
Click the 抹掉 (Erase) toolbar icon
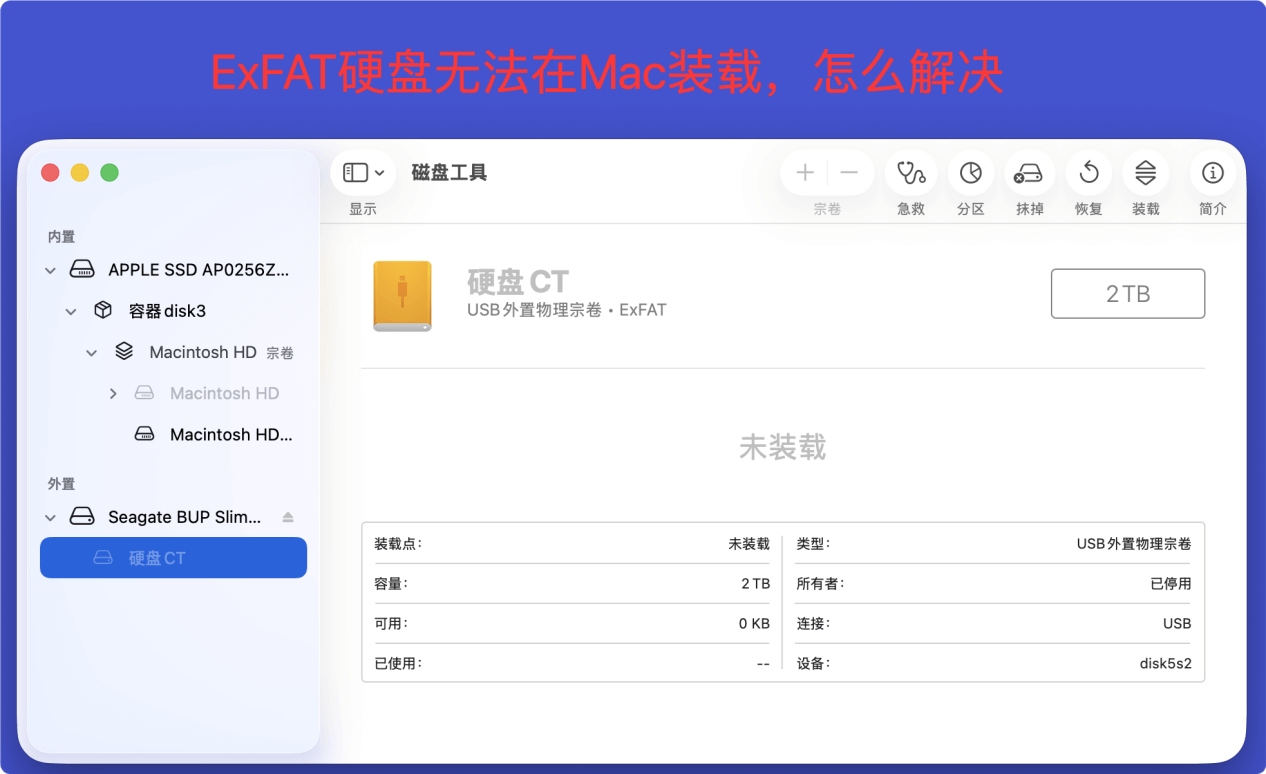1029,172
